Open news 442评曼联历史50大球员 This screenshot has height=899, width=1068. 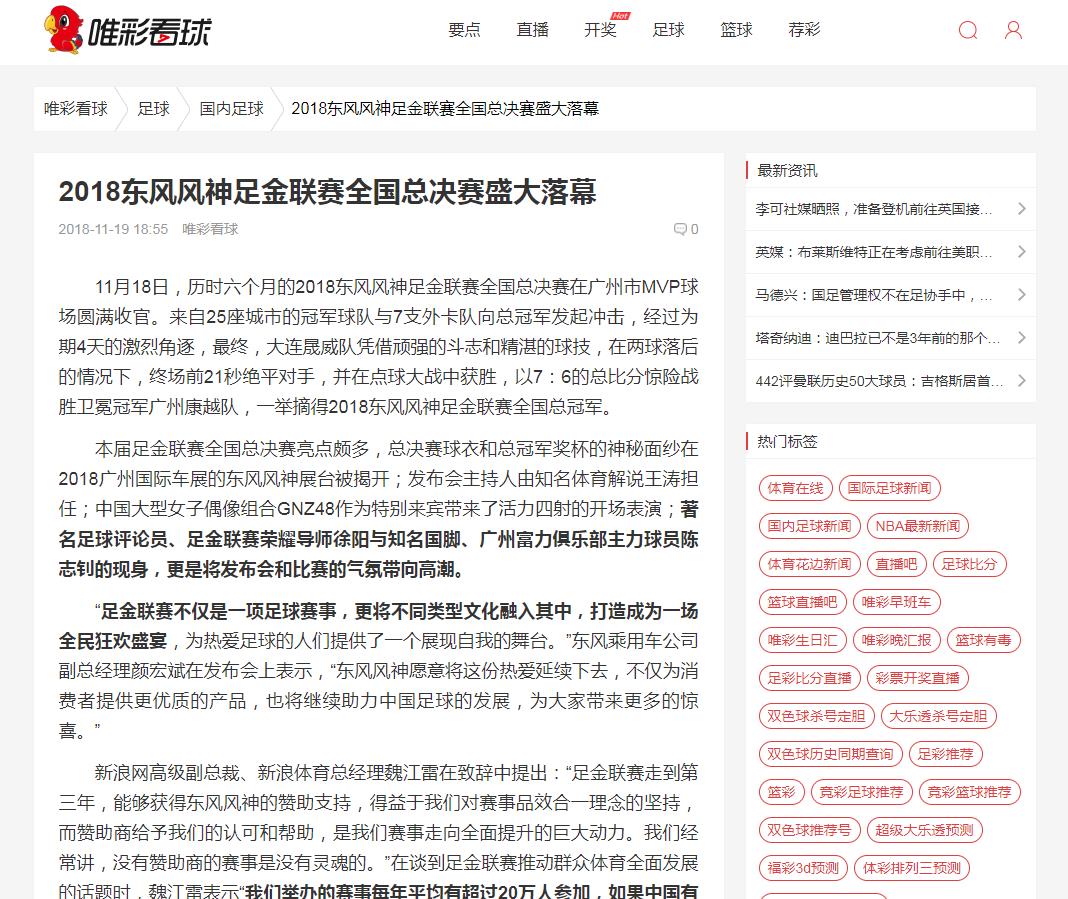pyautogui.click(x=879, y=381)
